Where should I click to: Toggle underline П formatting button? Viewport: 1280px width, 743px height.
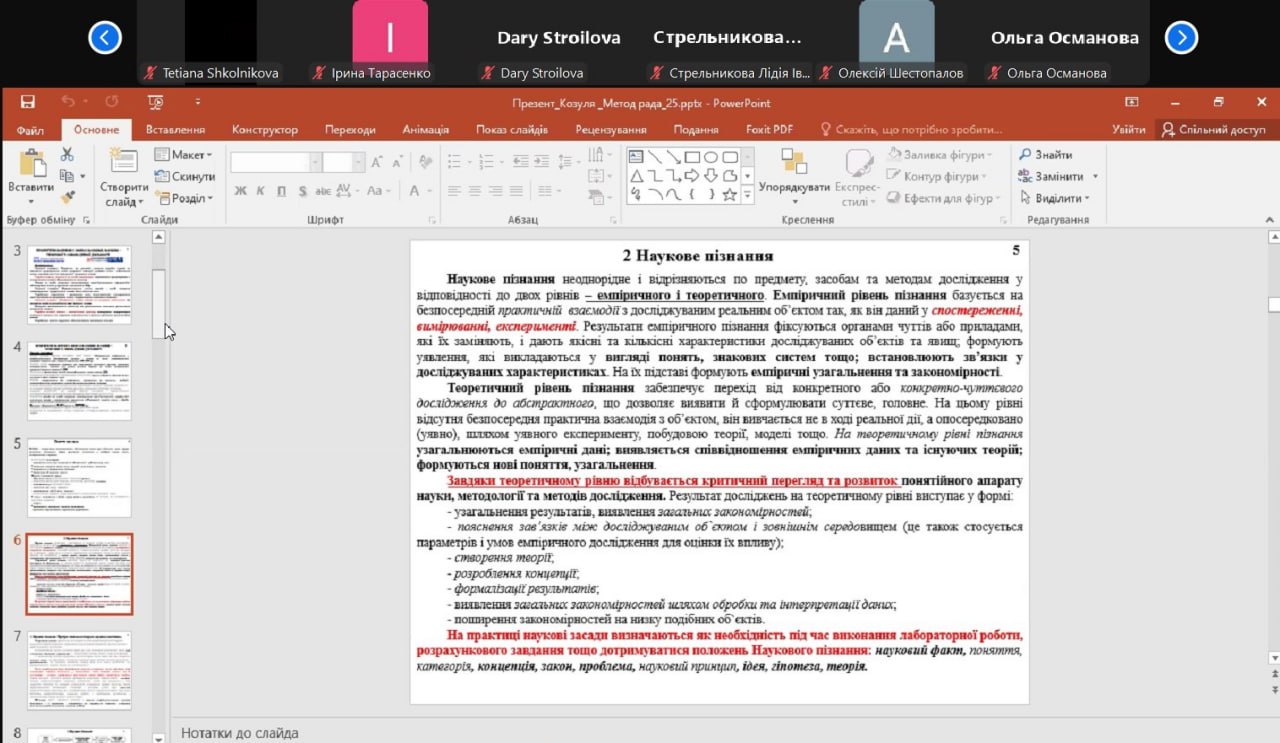280,191
